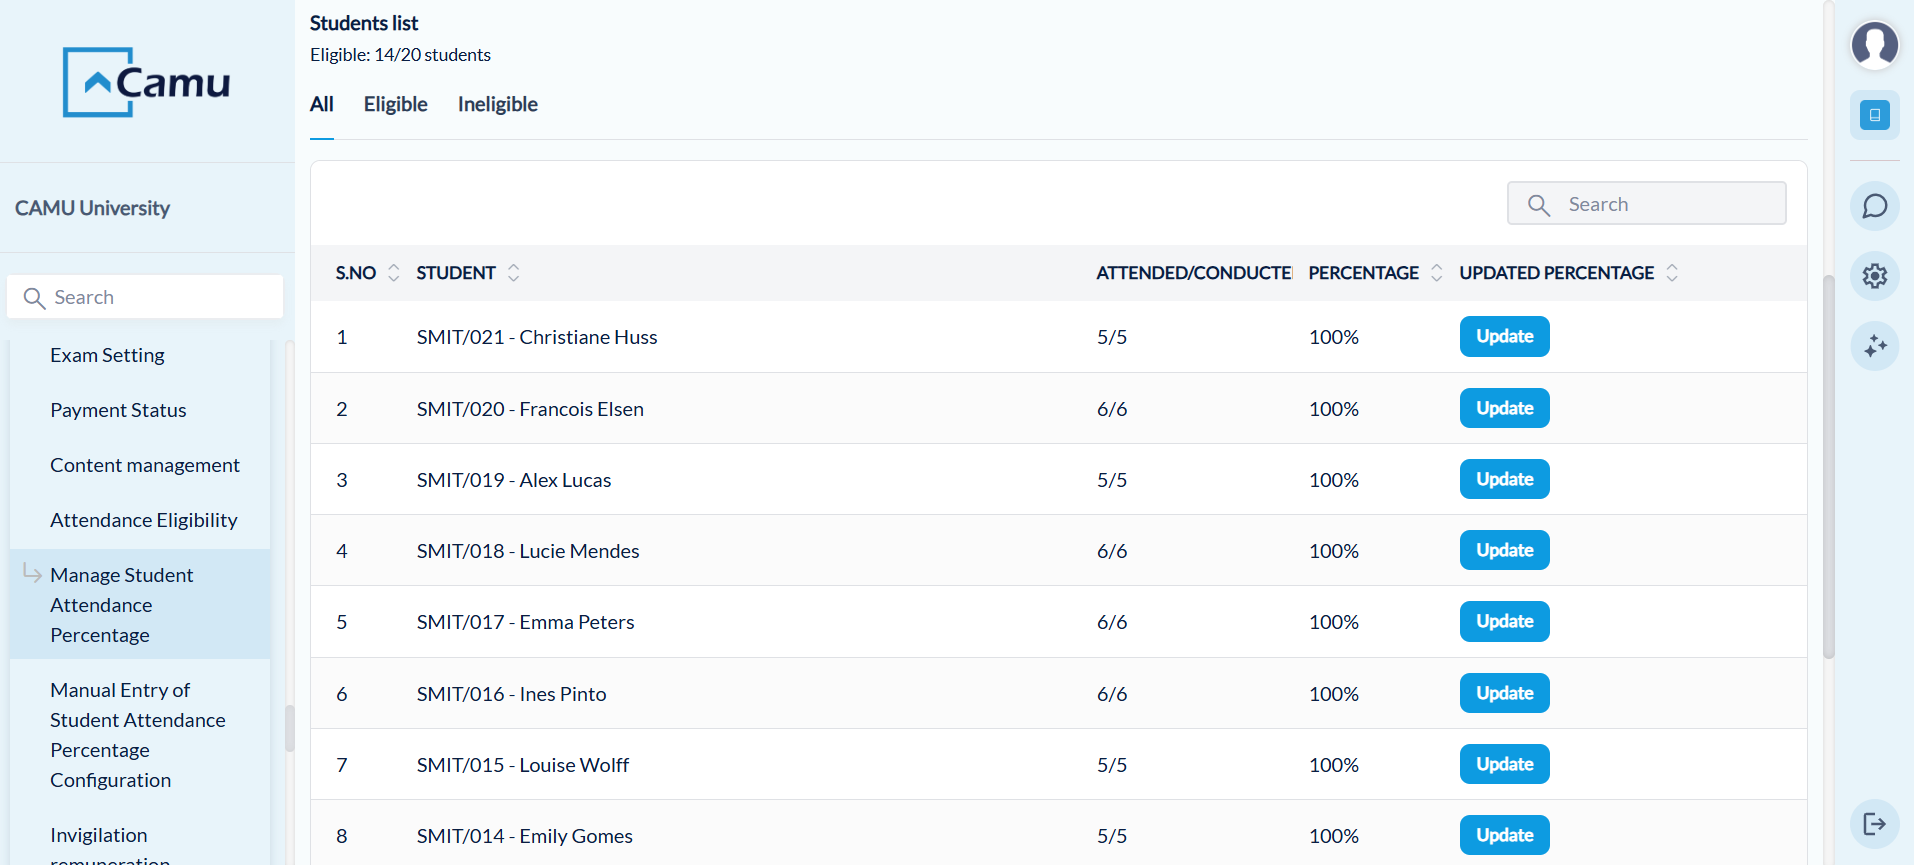The image size is (1914, 865).
Task: Click the page vertical scrollbar
Action: pos(1828,465)
